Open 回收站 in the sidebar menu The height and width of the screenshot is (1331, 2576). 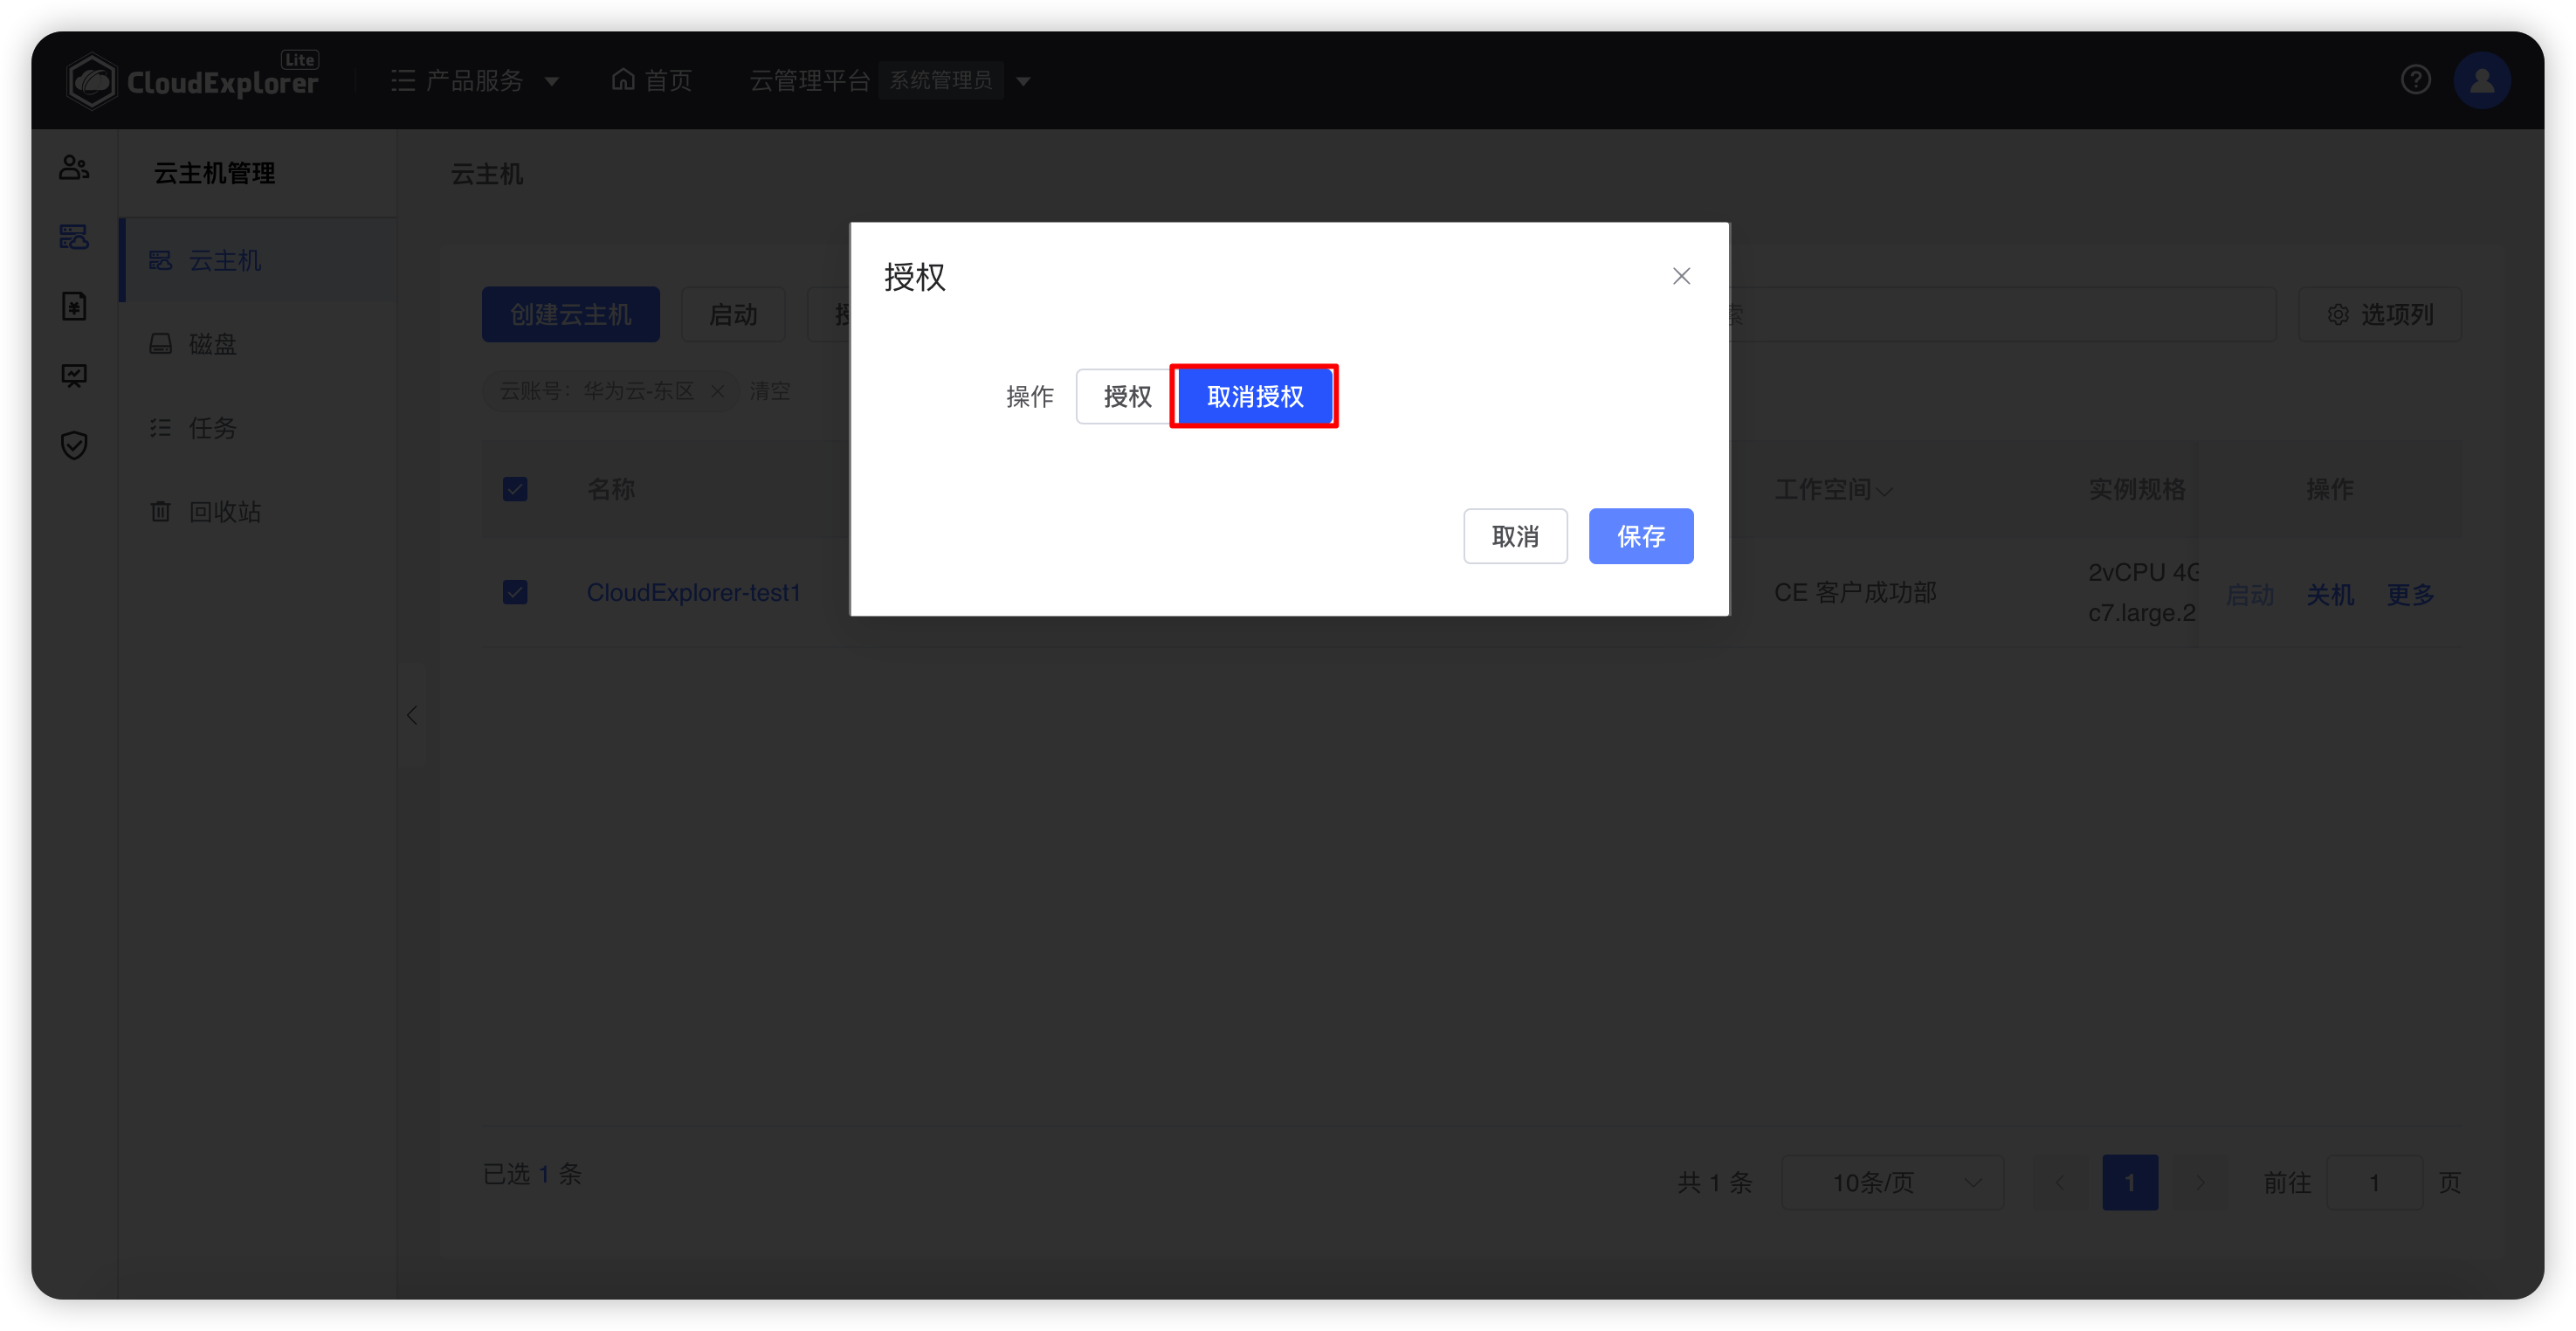coord(259,511)
